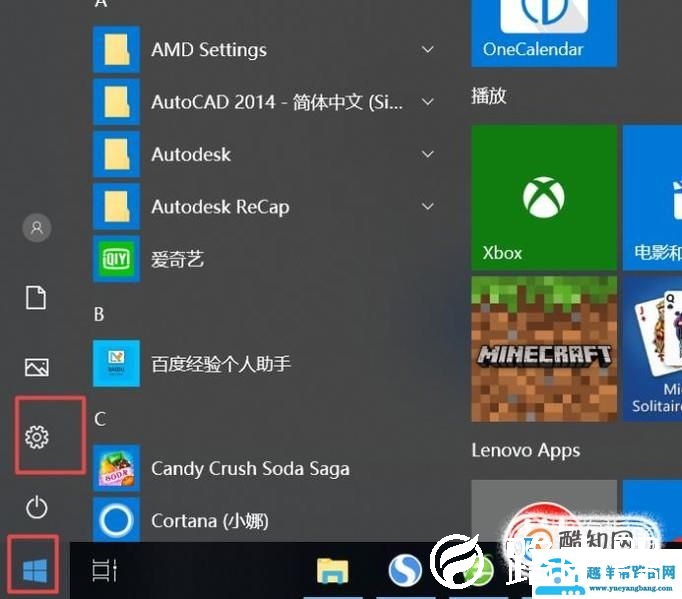Screen dimensions: 682x599
Task: Expand the Autodesk folder chevron
Action: [428, 154]
